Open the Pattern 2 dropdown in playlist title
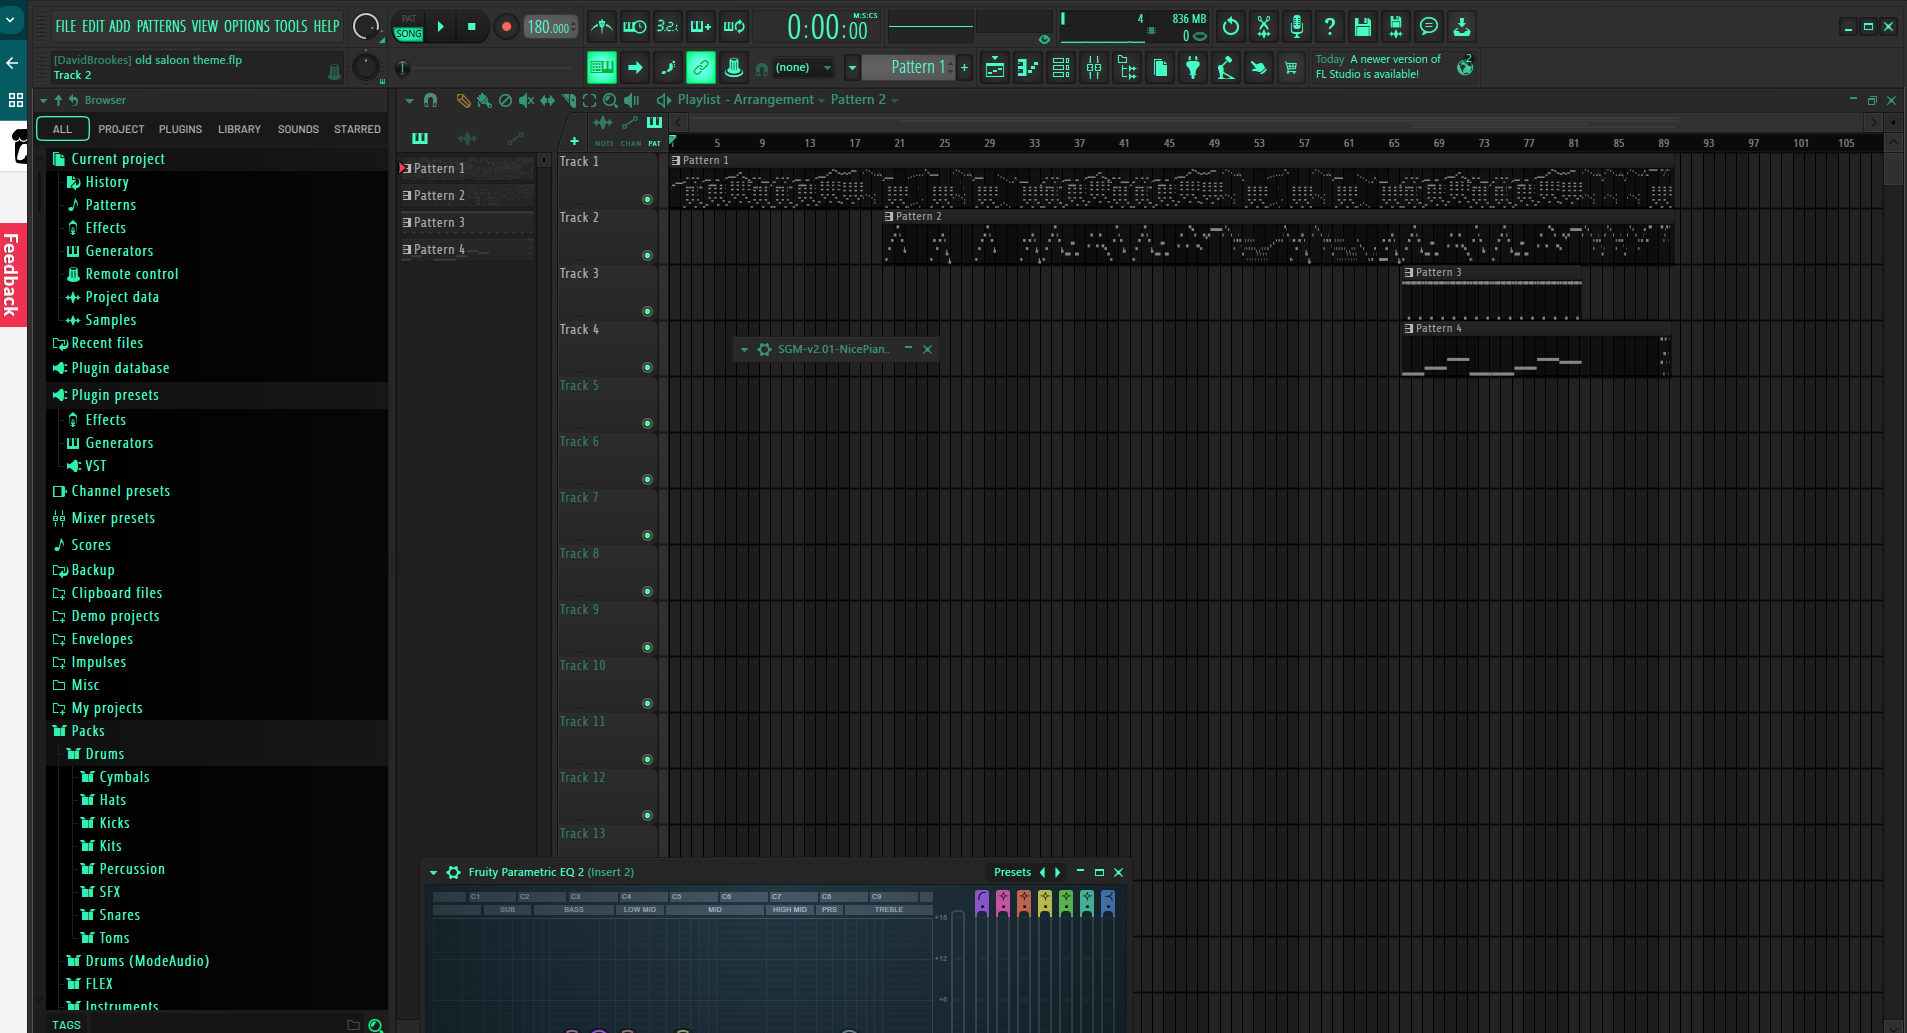1907x1033 pixels. (864, 100)
